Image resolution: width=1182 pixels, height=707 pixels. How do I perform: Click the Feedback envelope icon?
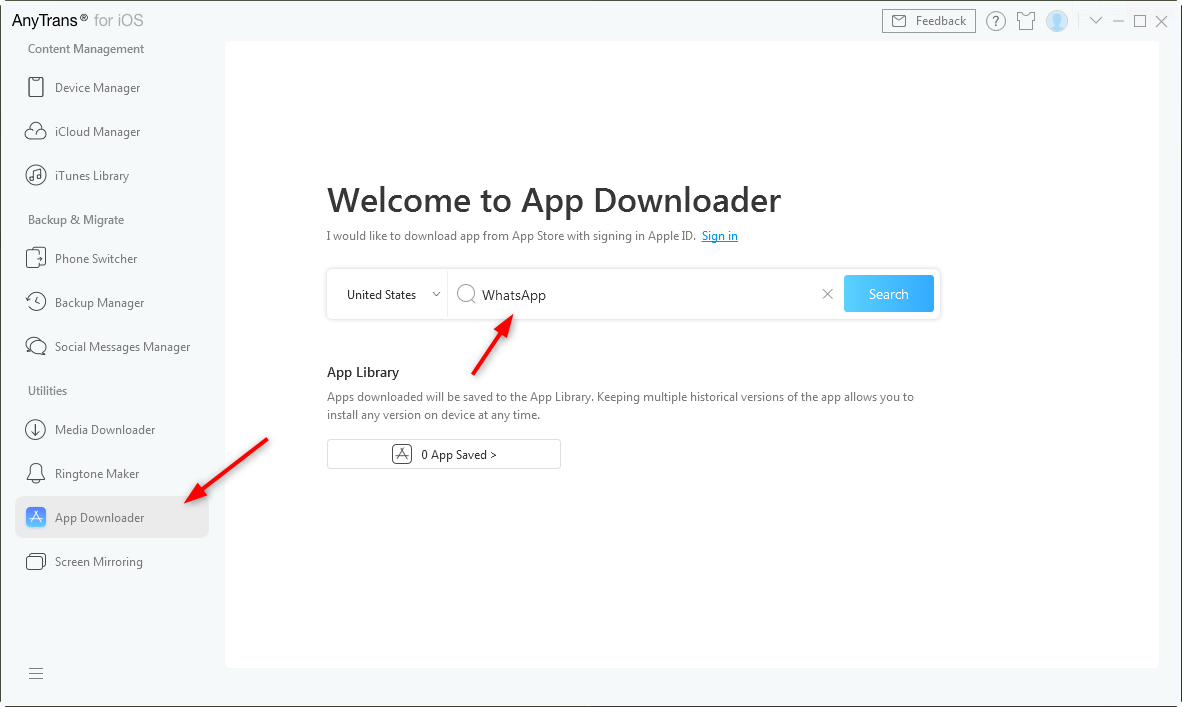pos(899,21)
